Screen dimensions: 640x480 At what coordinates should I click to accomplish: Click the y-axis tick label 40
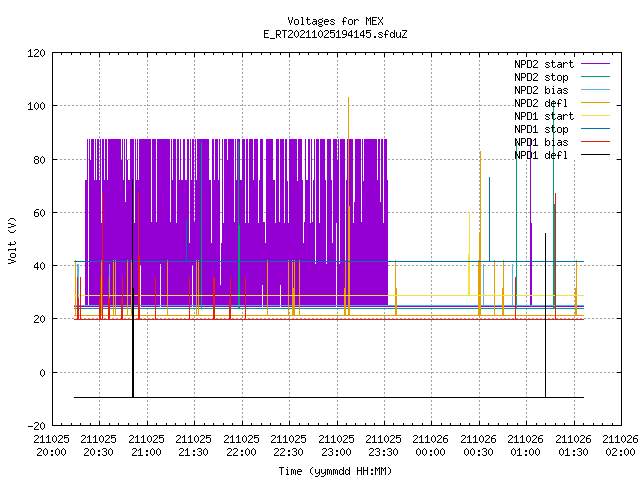[39, 266]
